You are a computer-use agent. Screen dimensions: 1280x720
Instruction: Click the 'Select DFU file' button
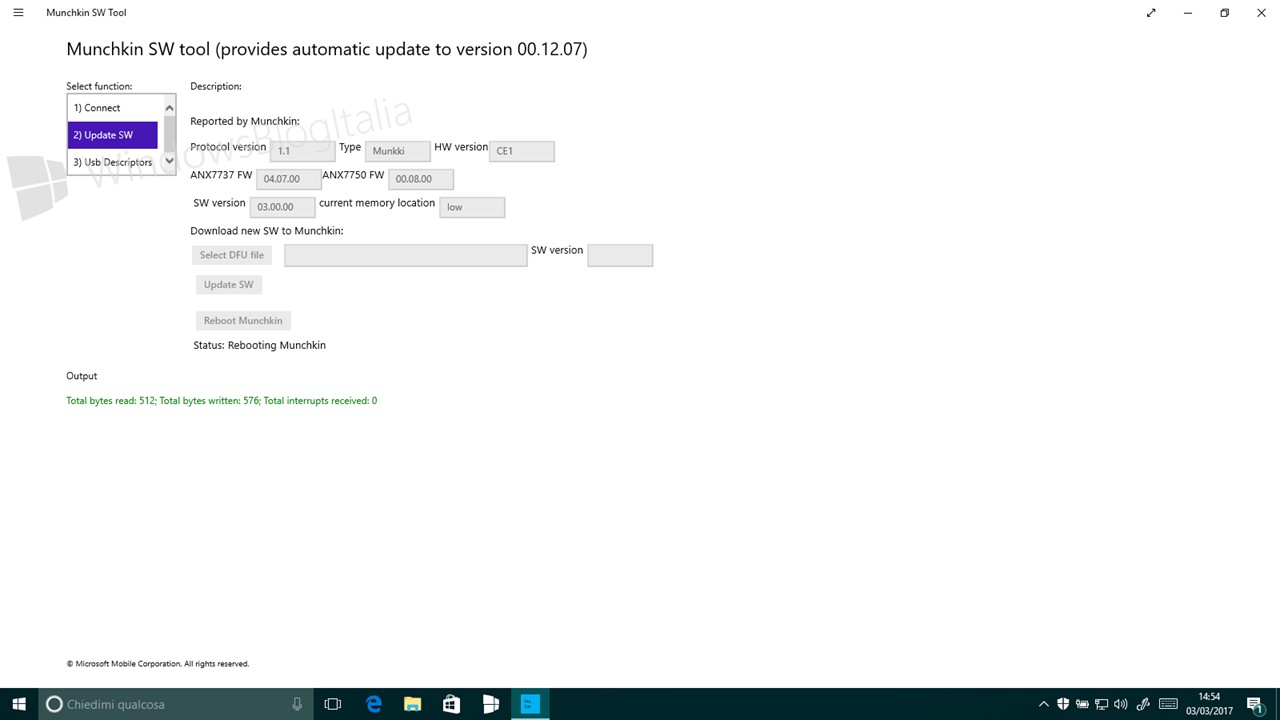[232, 255]
